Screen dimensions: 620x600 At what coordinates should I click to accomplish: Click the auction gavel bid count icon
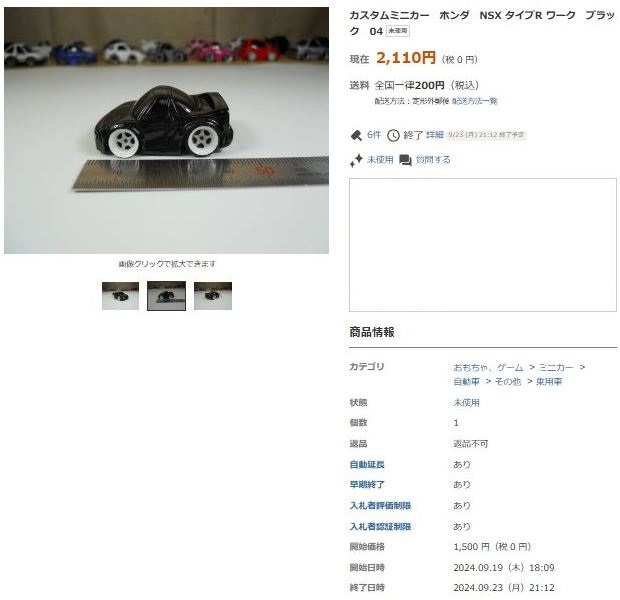(356, 135)
